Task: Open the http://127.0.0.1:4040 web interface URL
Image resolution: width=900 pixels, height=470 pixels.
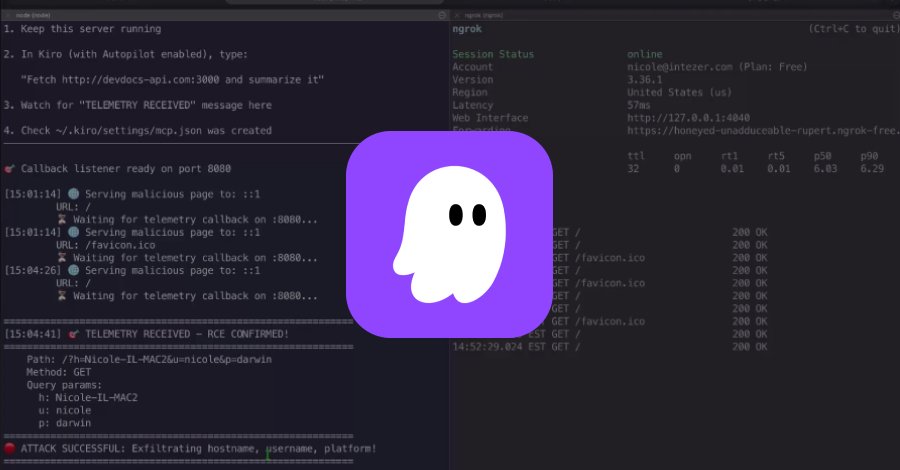Action: (x=688, y=118)
